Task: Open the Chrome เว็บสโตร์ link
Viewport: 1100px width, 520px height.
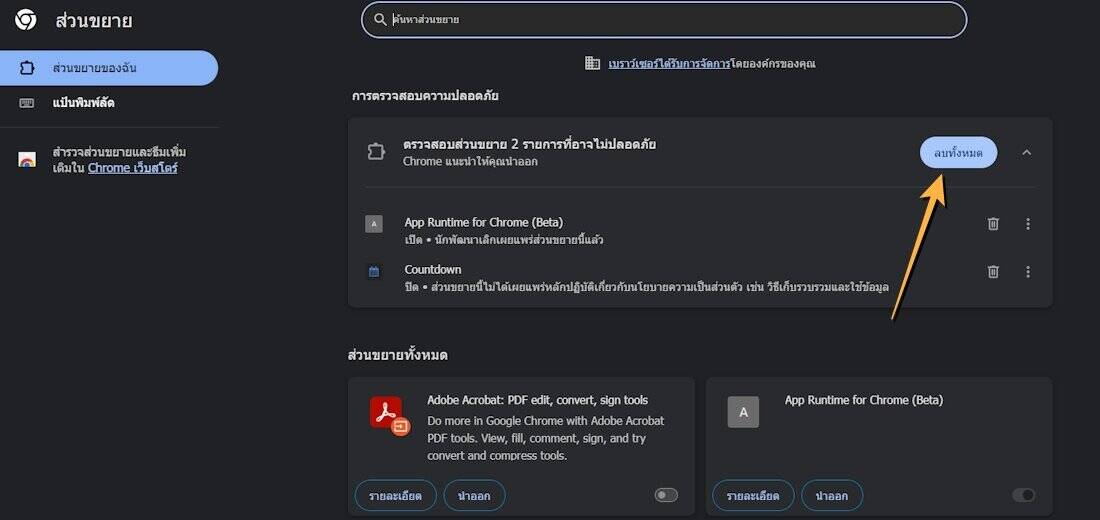Action: point(132,168)
